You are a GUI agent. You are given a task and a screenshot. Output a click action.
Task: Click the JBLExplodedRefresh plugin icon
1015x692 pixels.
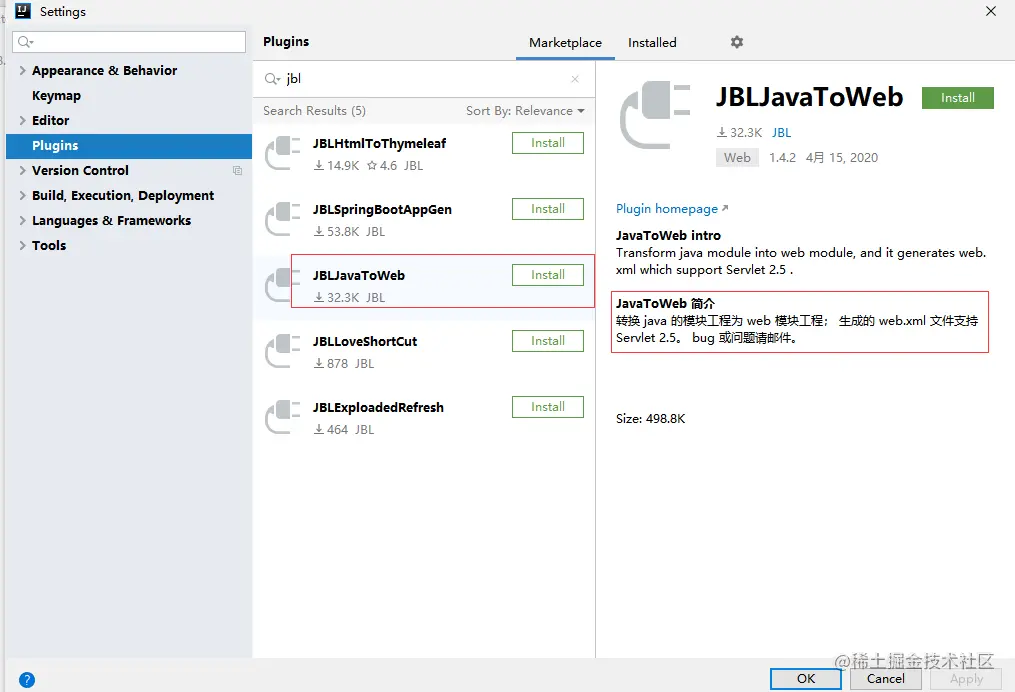(x=283, y=417)
